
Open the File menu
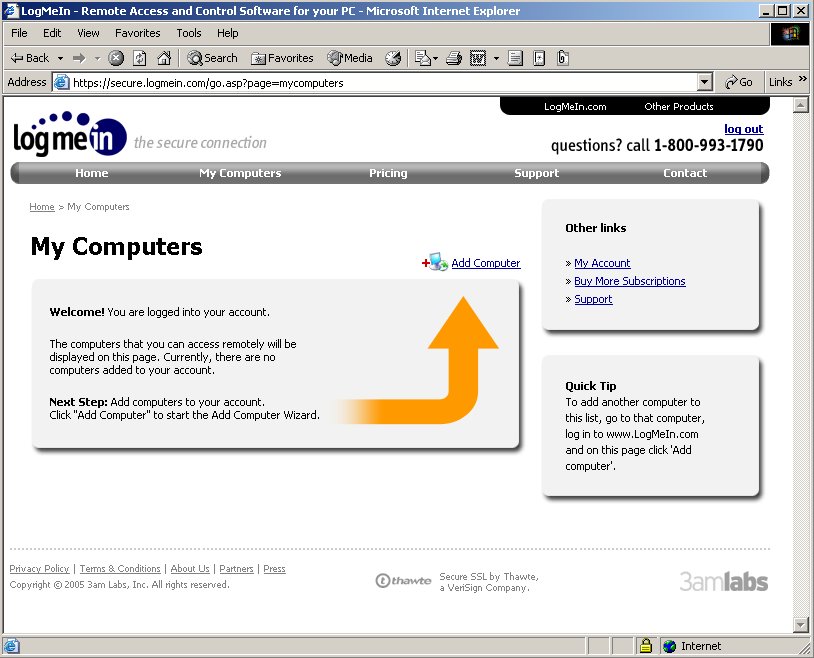(19, 33)
